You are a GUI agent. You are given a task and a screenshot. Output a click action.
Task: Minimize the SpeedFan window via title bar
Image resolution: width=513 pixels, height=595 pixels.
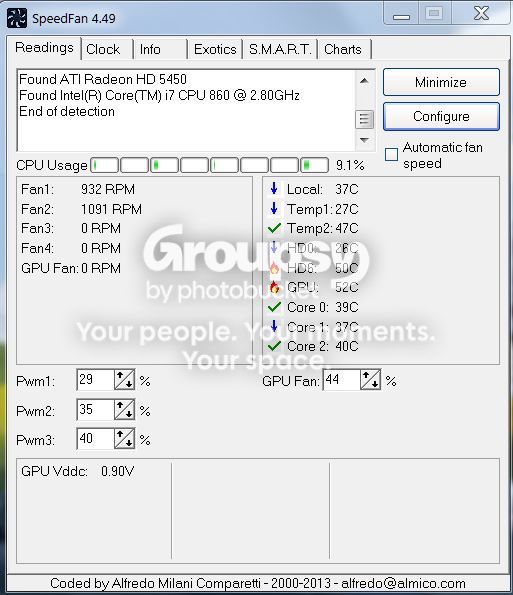coord(401,14)
